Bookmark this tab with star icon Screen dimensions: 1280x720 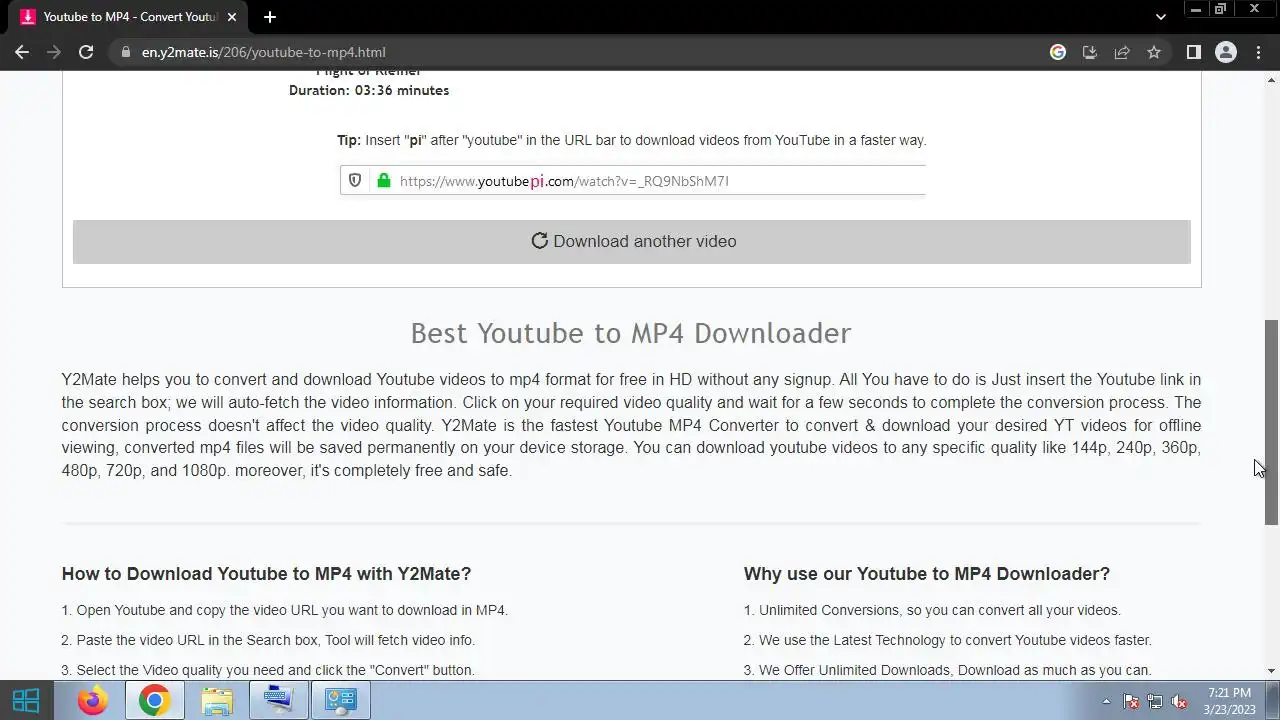click(x=1154, y=52)
